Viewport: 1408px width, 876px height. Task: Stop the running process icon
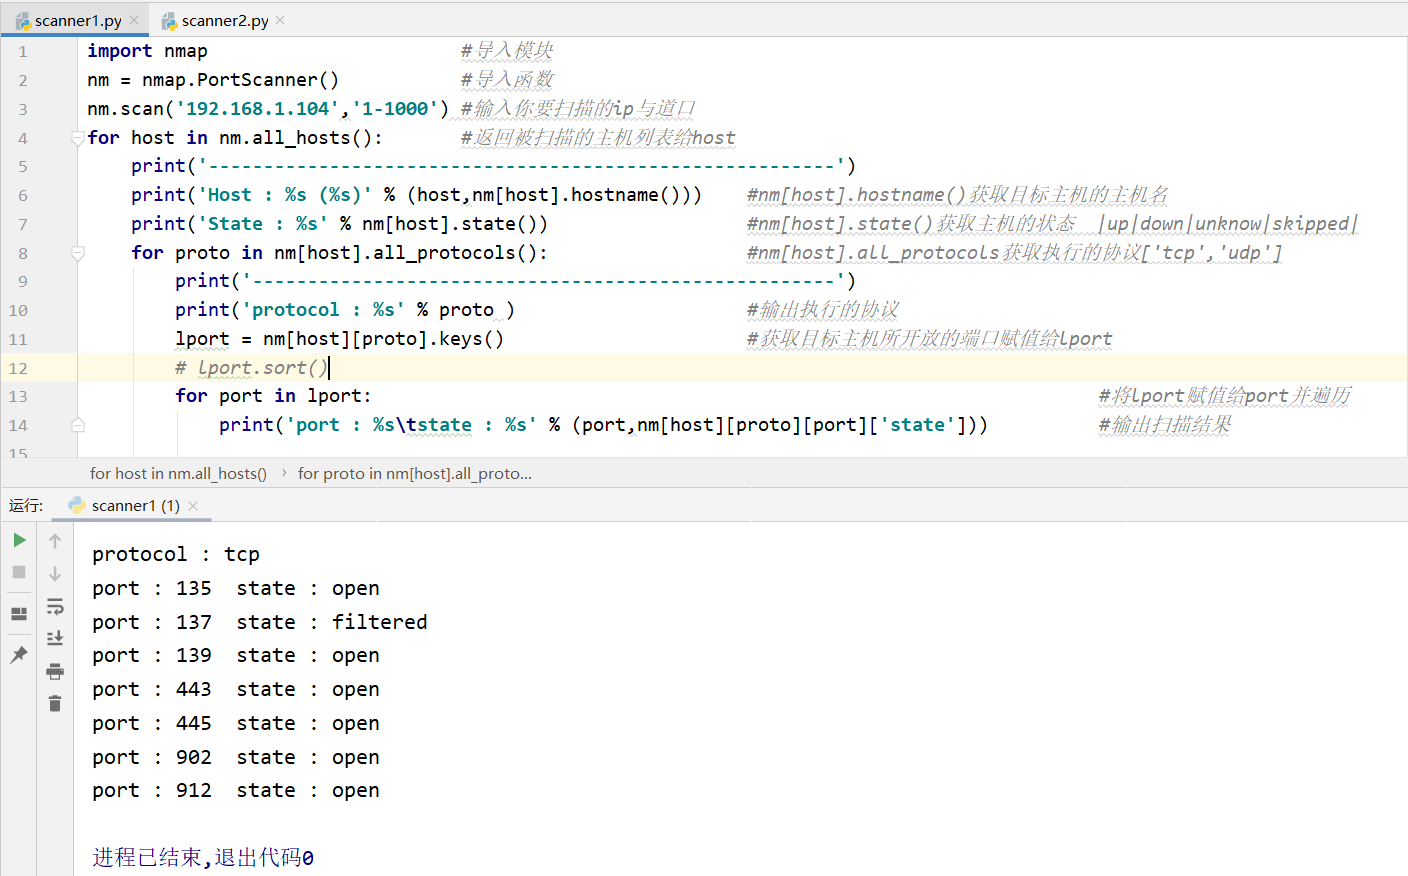click(x=19, y=572)
